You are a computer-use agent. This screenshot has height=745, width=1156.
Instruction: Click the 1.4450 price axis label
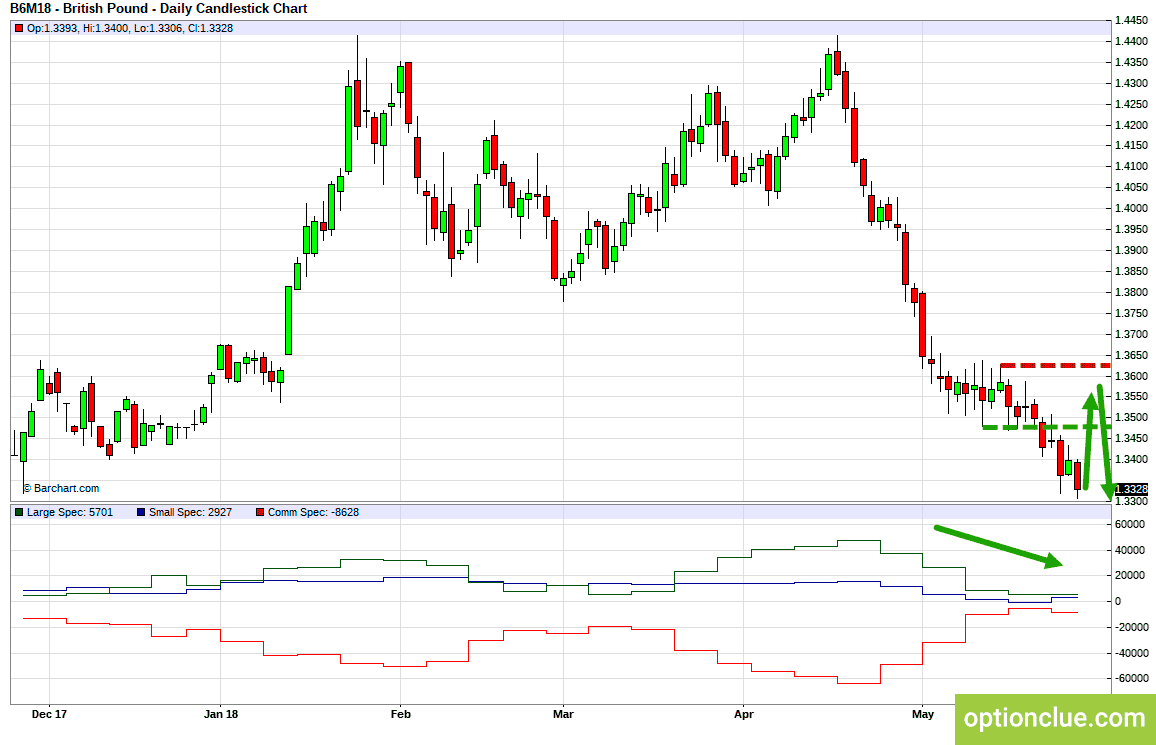click(1132, 21)
